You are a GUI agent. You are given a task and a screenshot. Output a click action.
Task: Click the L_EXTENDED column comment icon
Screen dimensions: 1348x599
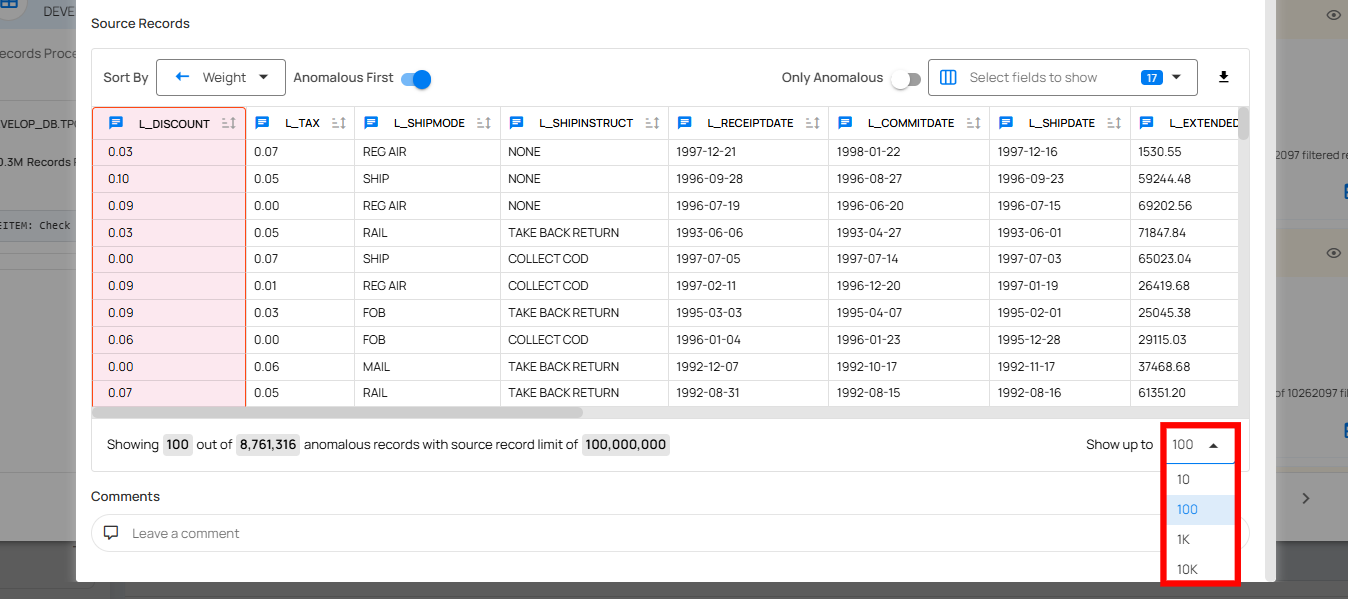click(1147, 123)
